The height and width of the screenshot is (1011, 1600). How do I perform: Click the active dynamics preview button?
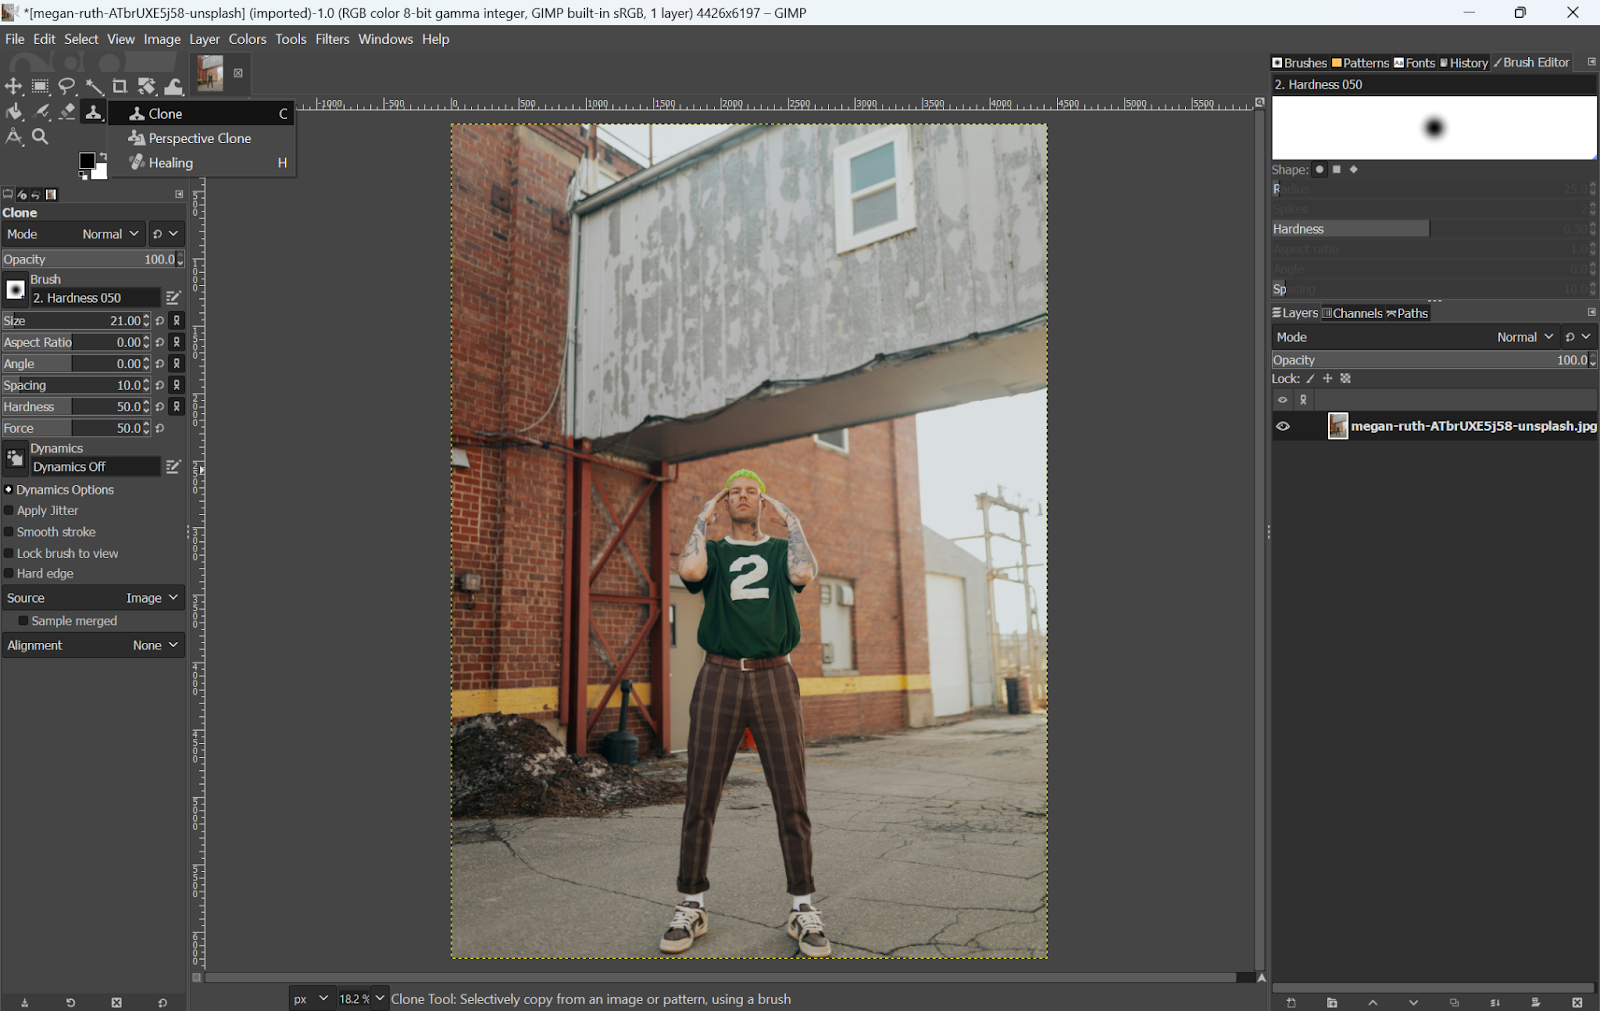(x=15, y=458)
